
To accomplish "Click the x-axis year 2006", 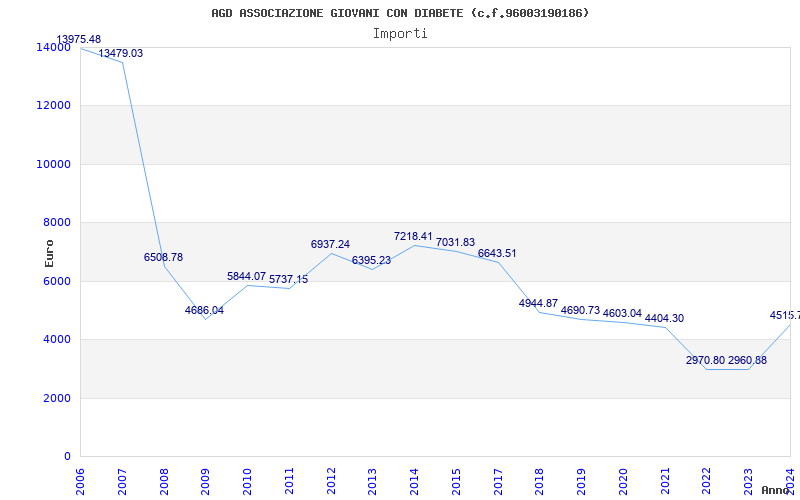I will coord(81,481).
